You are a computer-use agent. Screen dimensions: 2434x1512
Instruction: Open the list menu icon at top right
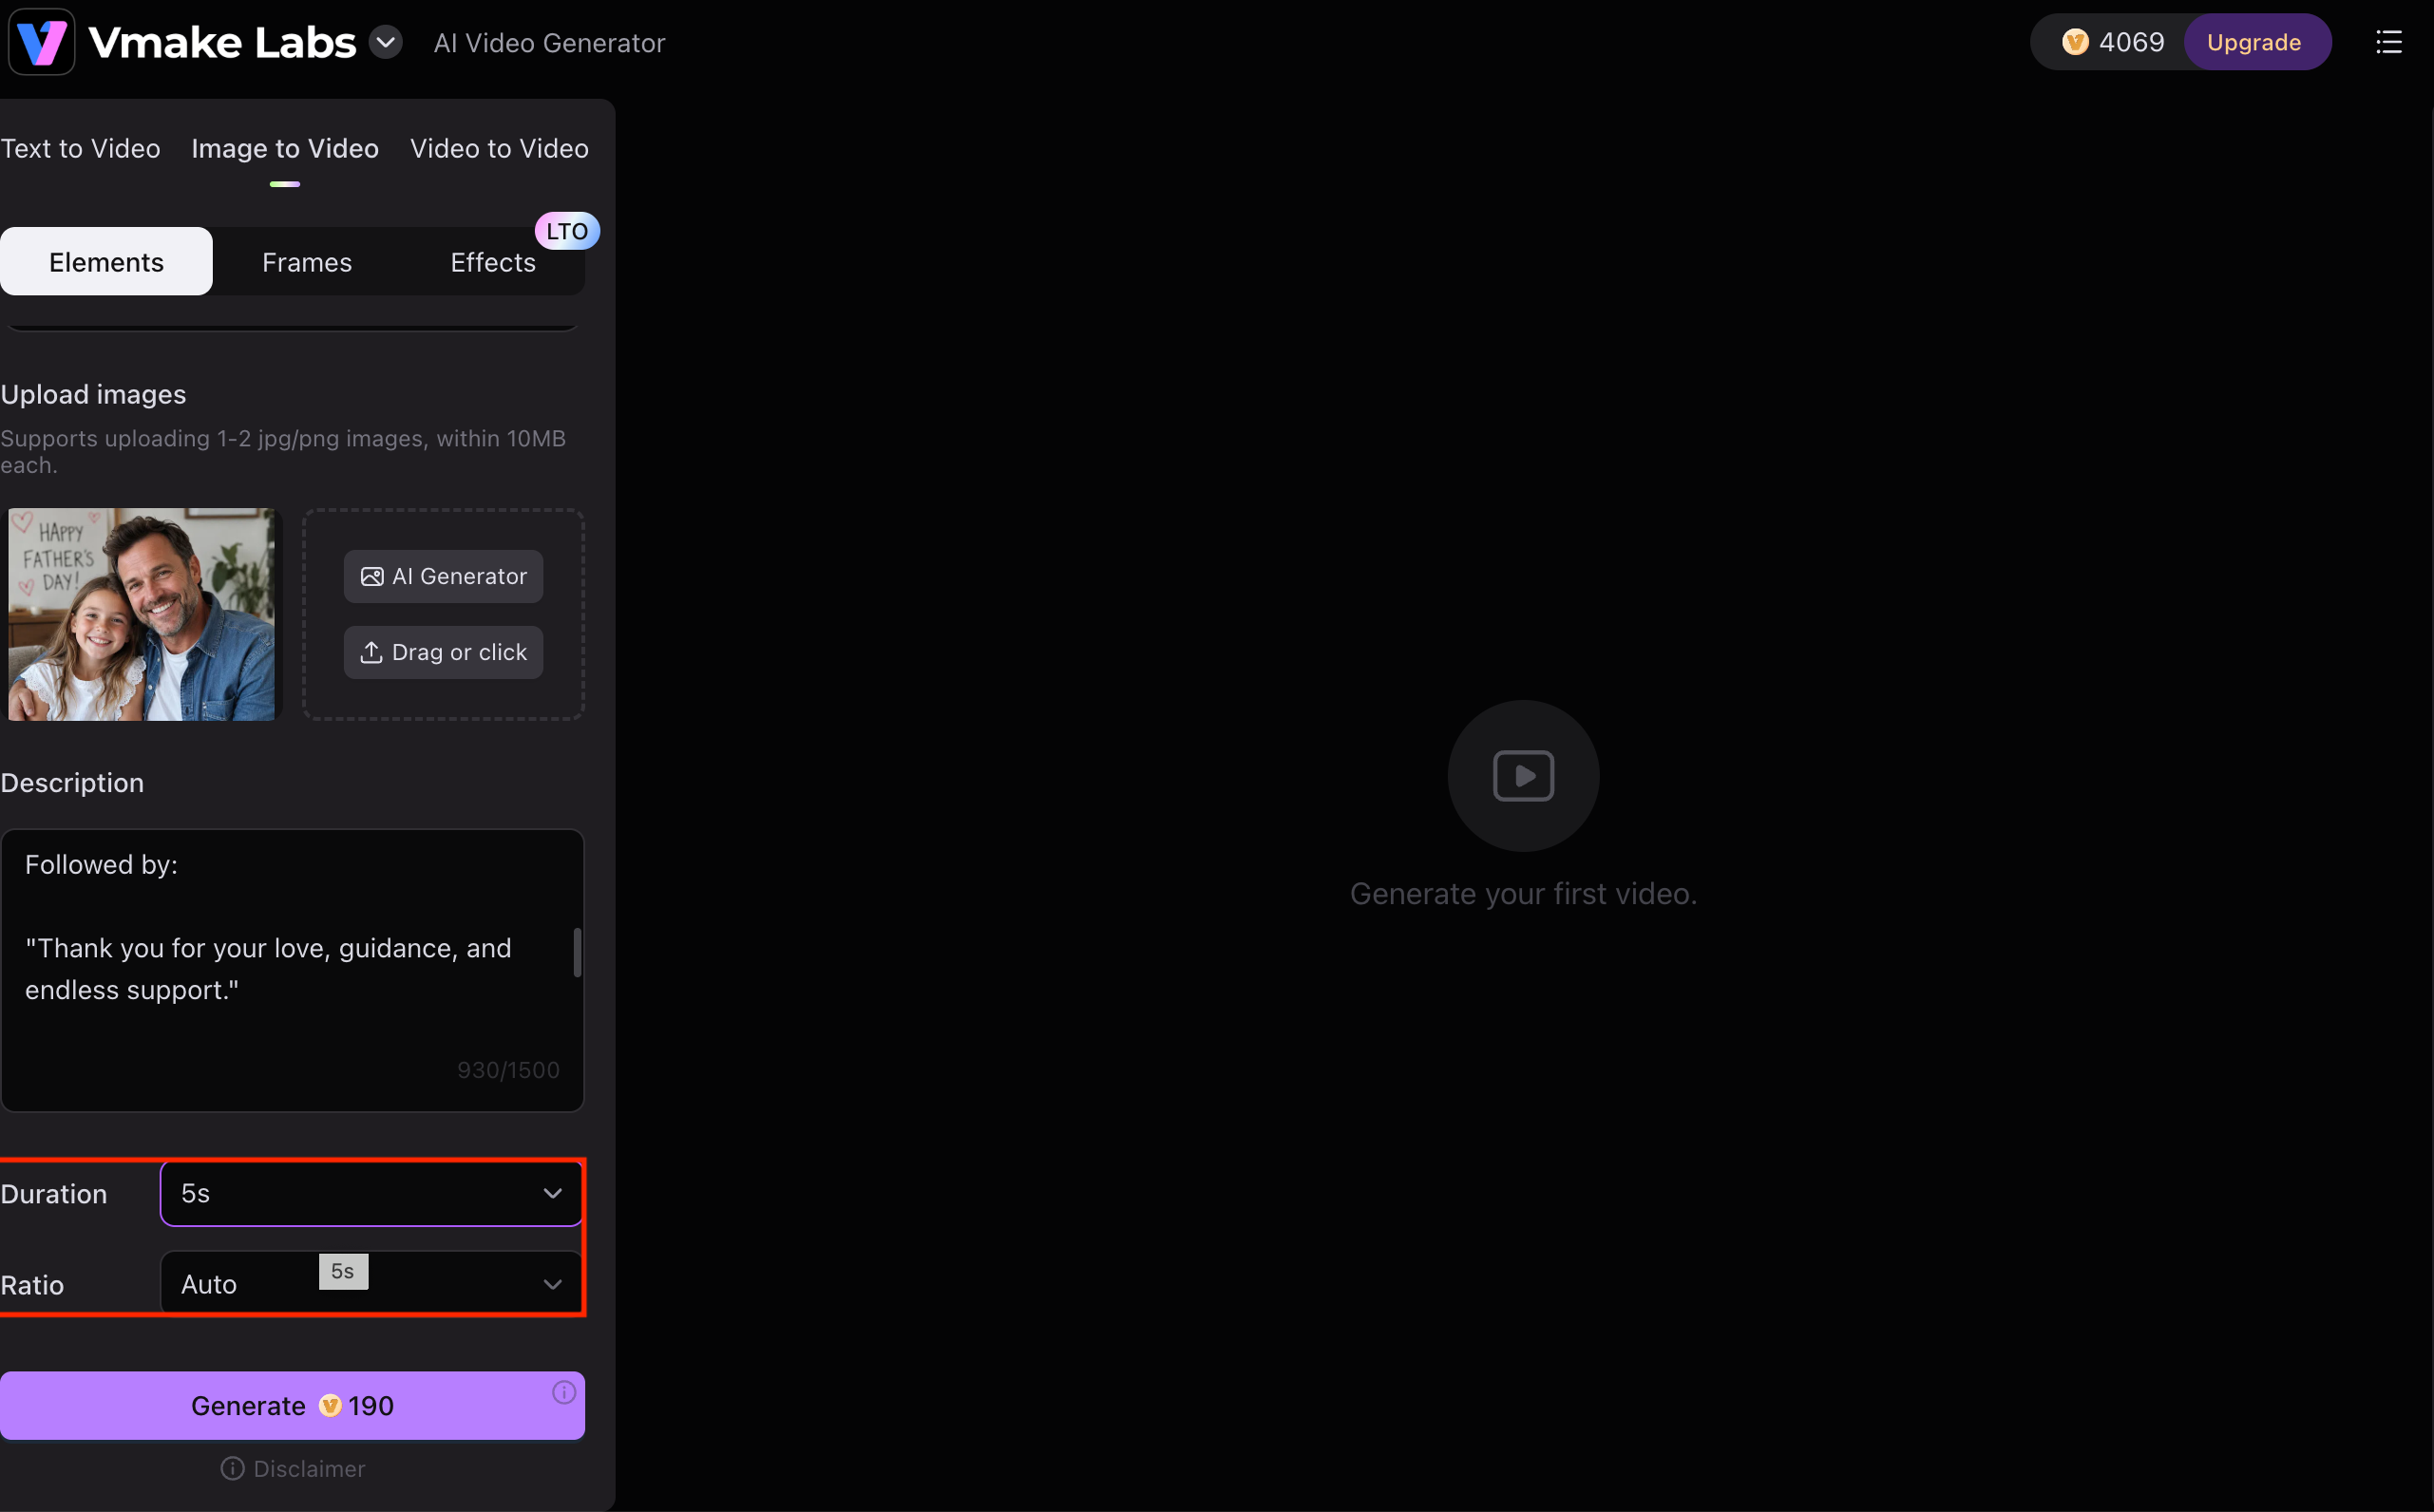[x=2389, y=42]
